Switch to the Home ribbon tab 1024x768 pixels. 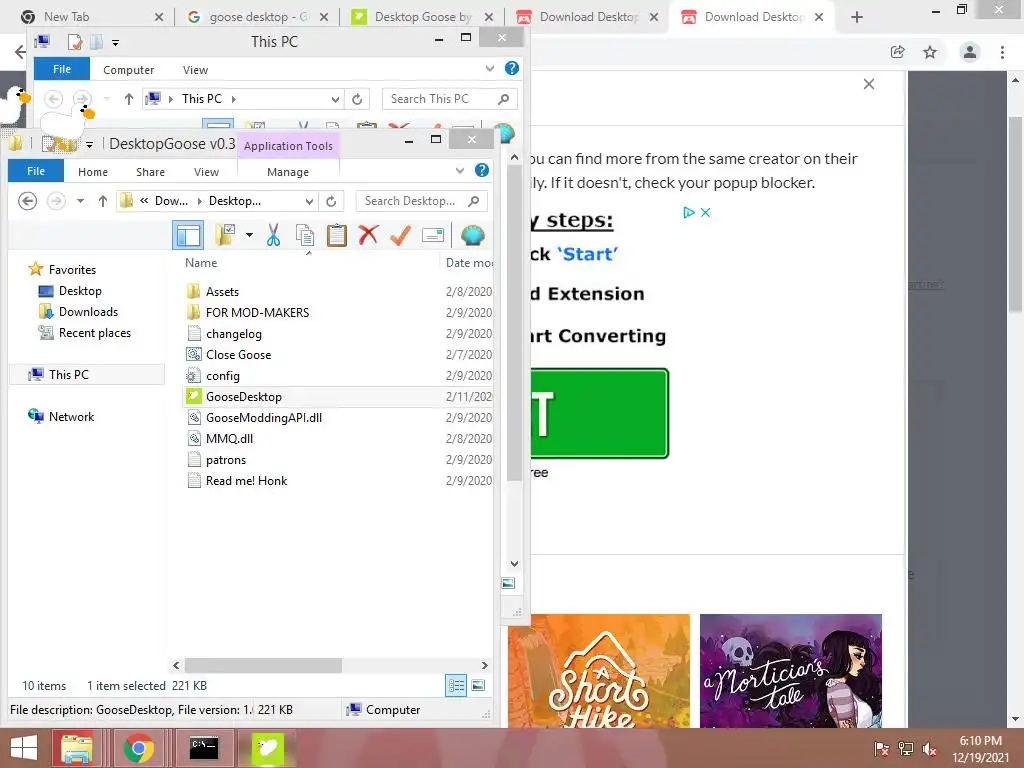(x=93, y=172)
